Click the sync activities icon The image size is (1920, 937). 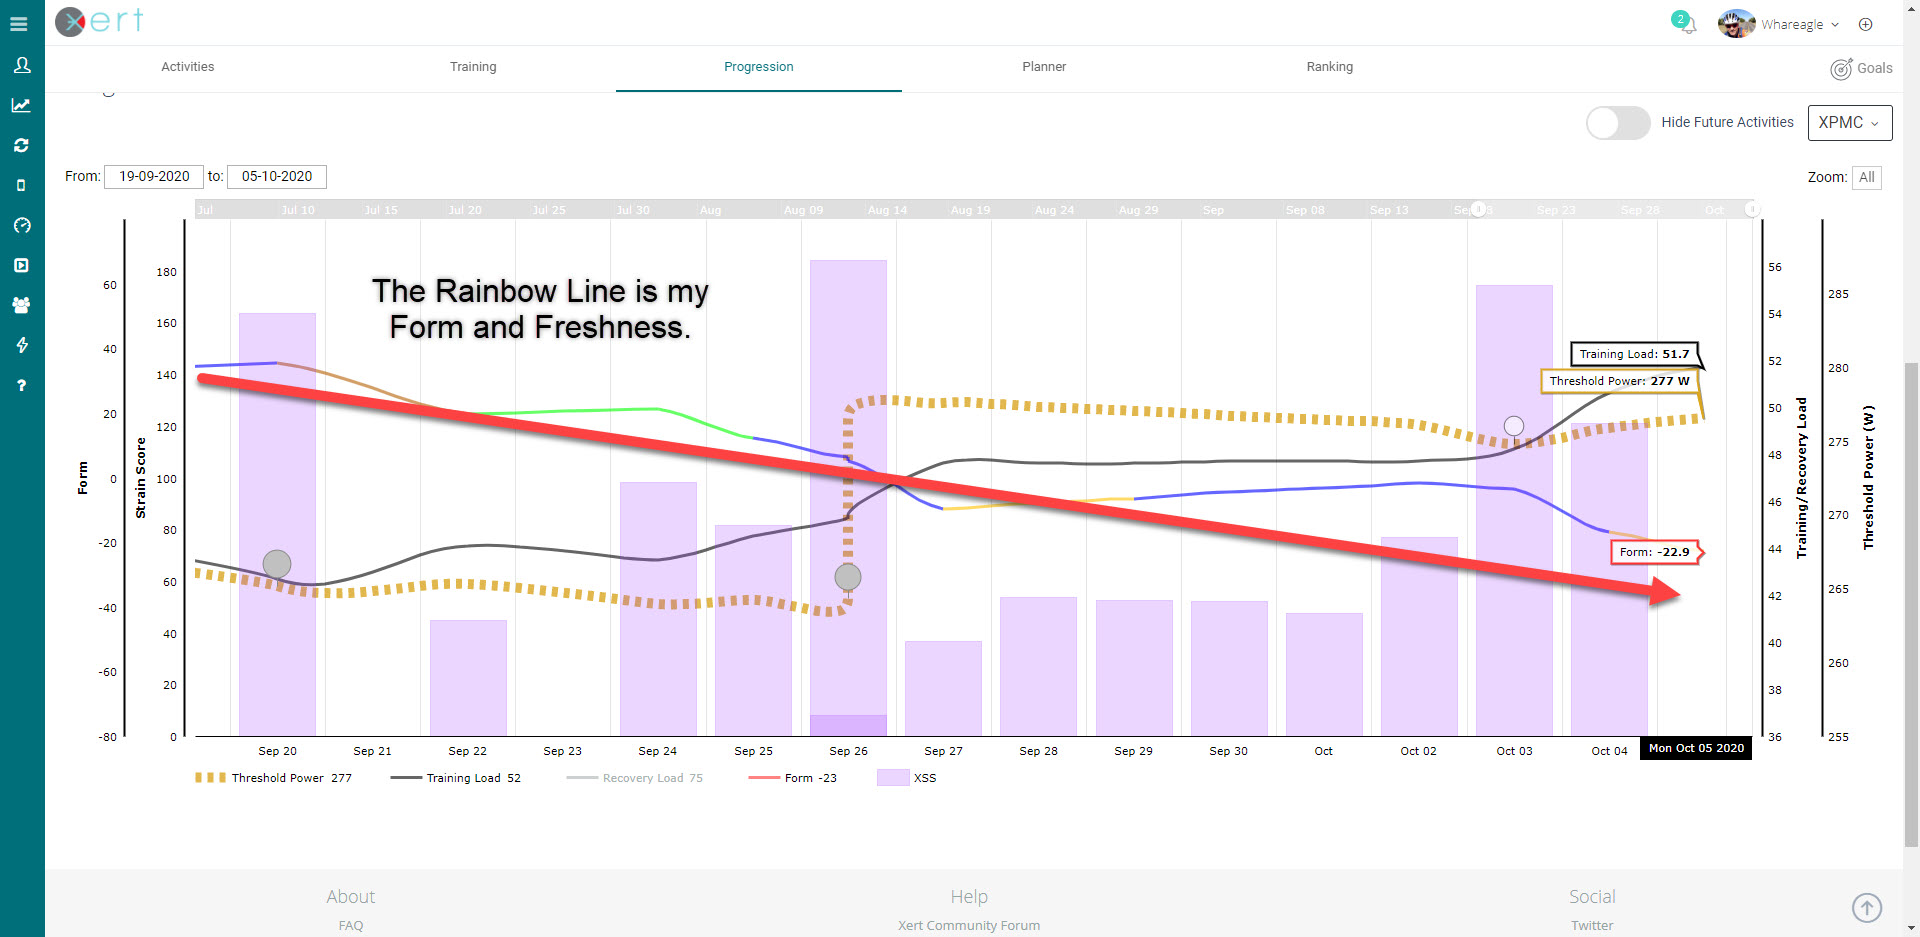pyautogui.click(x=21, y=145)
